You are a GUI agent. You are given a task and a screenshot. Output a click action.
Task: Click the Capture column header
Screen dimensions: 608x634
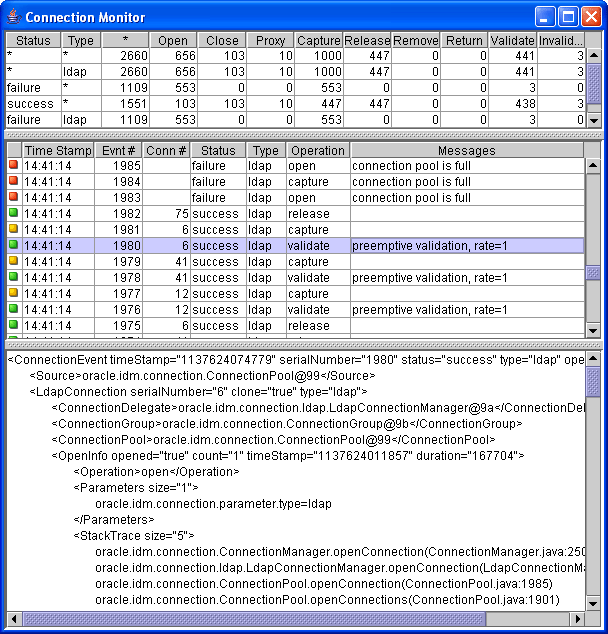click(319, 40)
